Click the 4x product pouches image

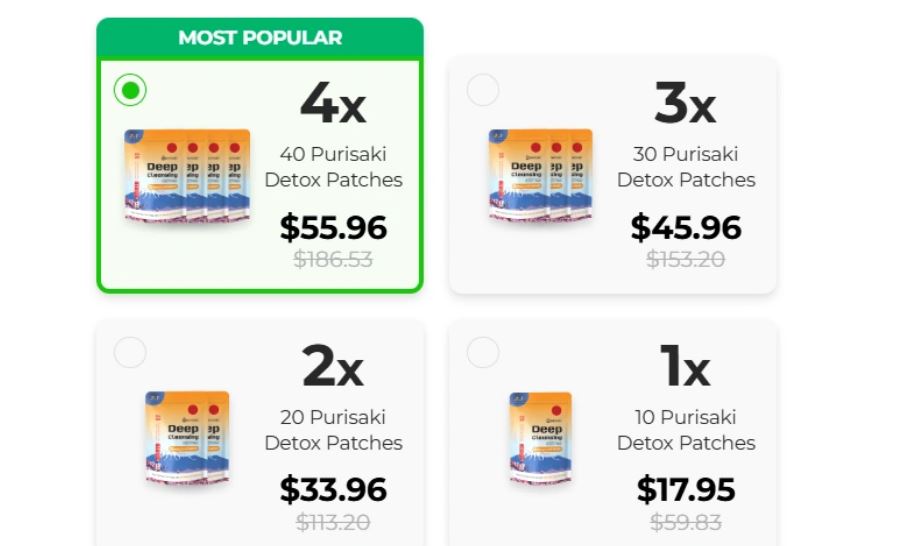click(x=187, y=174)
